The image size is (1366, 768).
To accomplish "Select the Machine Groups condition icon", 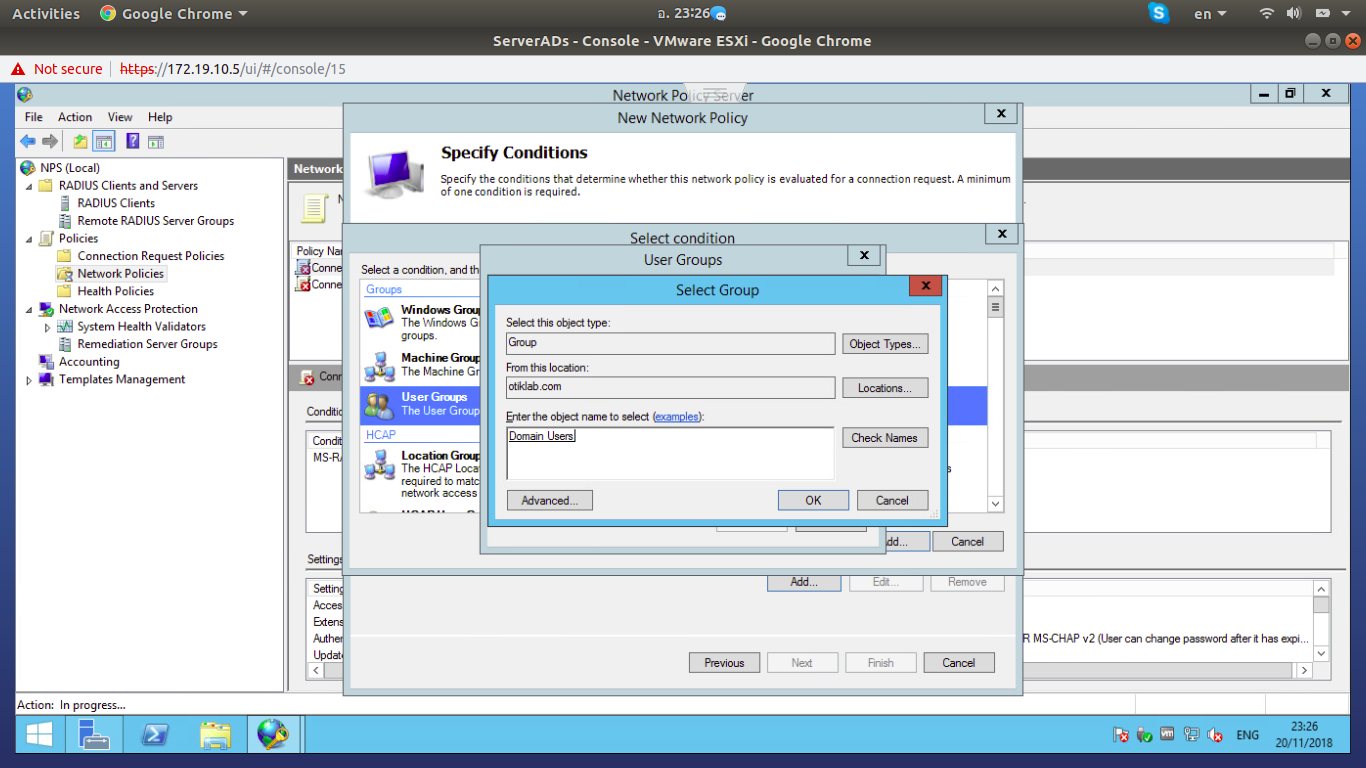I will [379, 365].
